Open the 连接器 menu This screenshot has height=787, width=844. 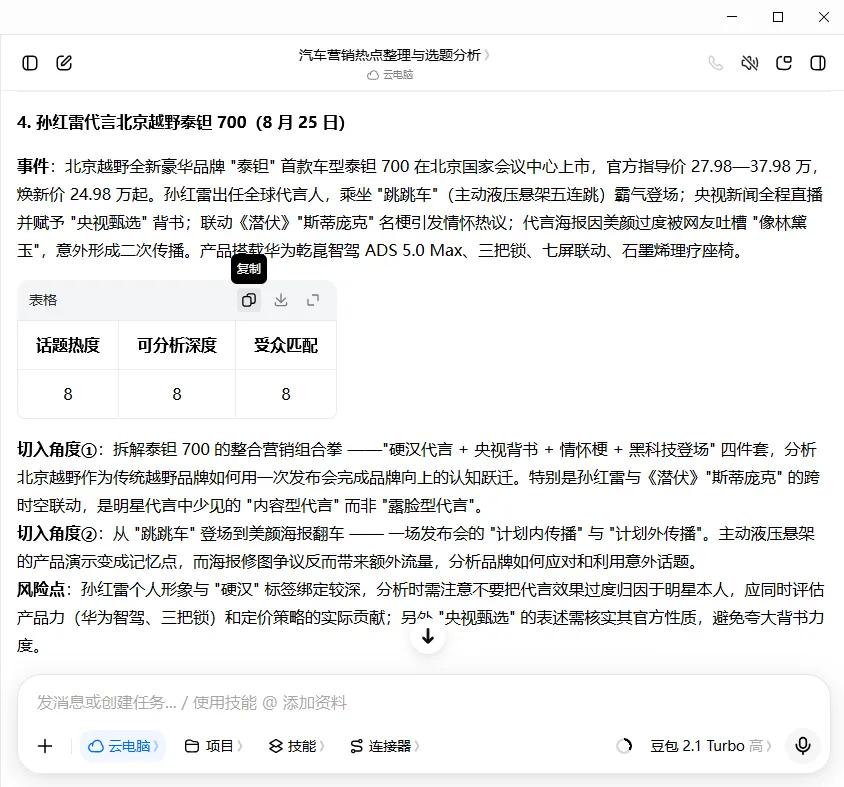pos(384,746)
